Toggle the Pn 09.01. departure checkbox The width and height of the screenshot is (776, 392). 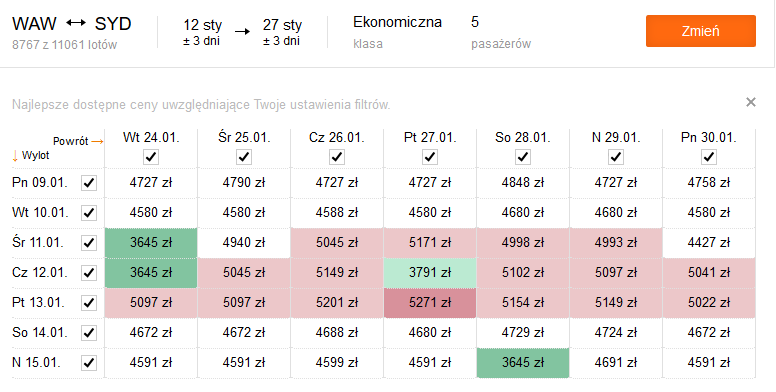coord(89,183)
